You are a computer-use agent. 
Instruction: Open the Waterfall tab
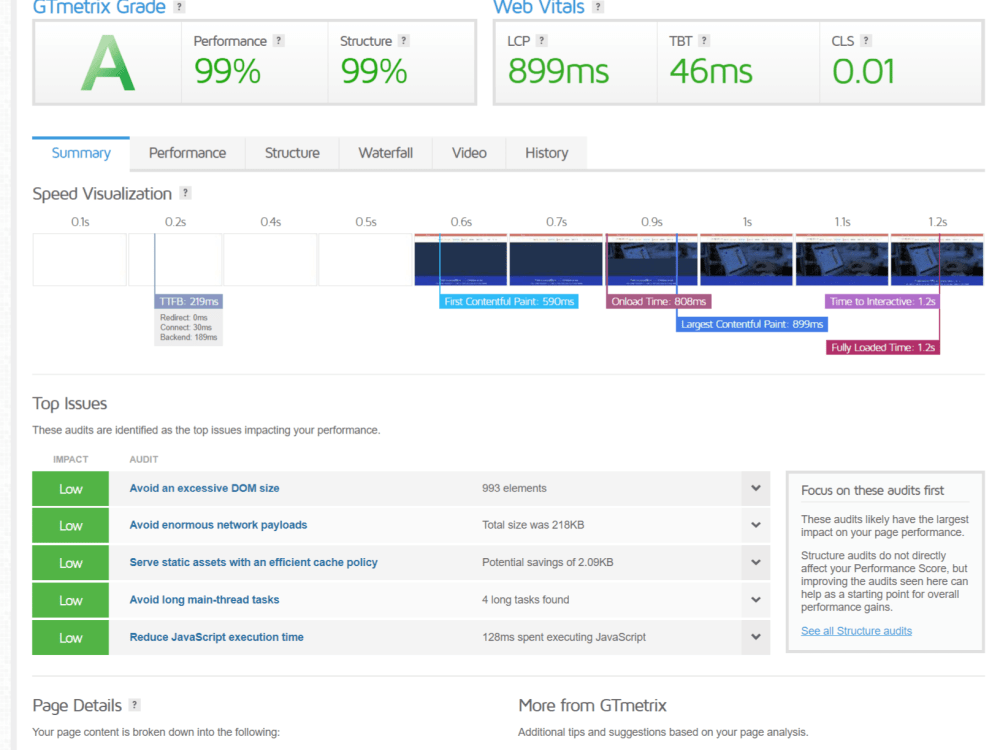386,153
